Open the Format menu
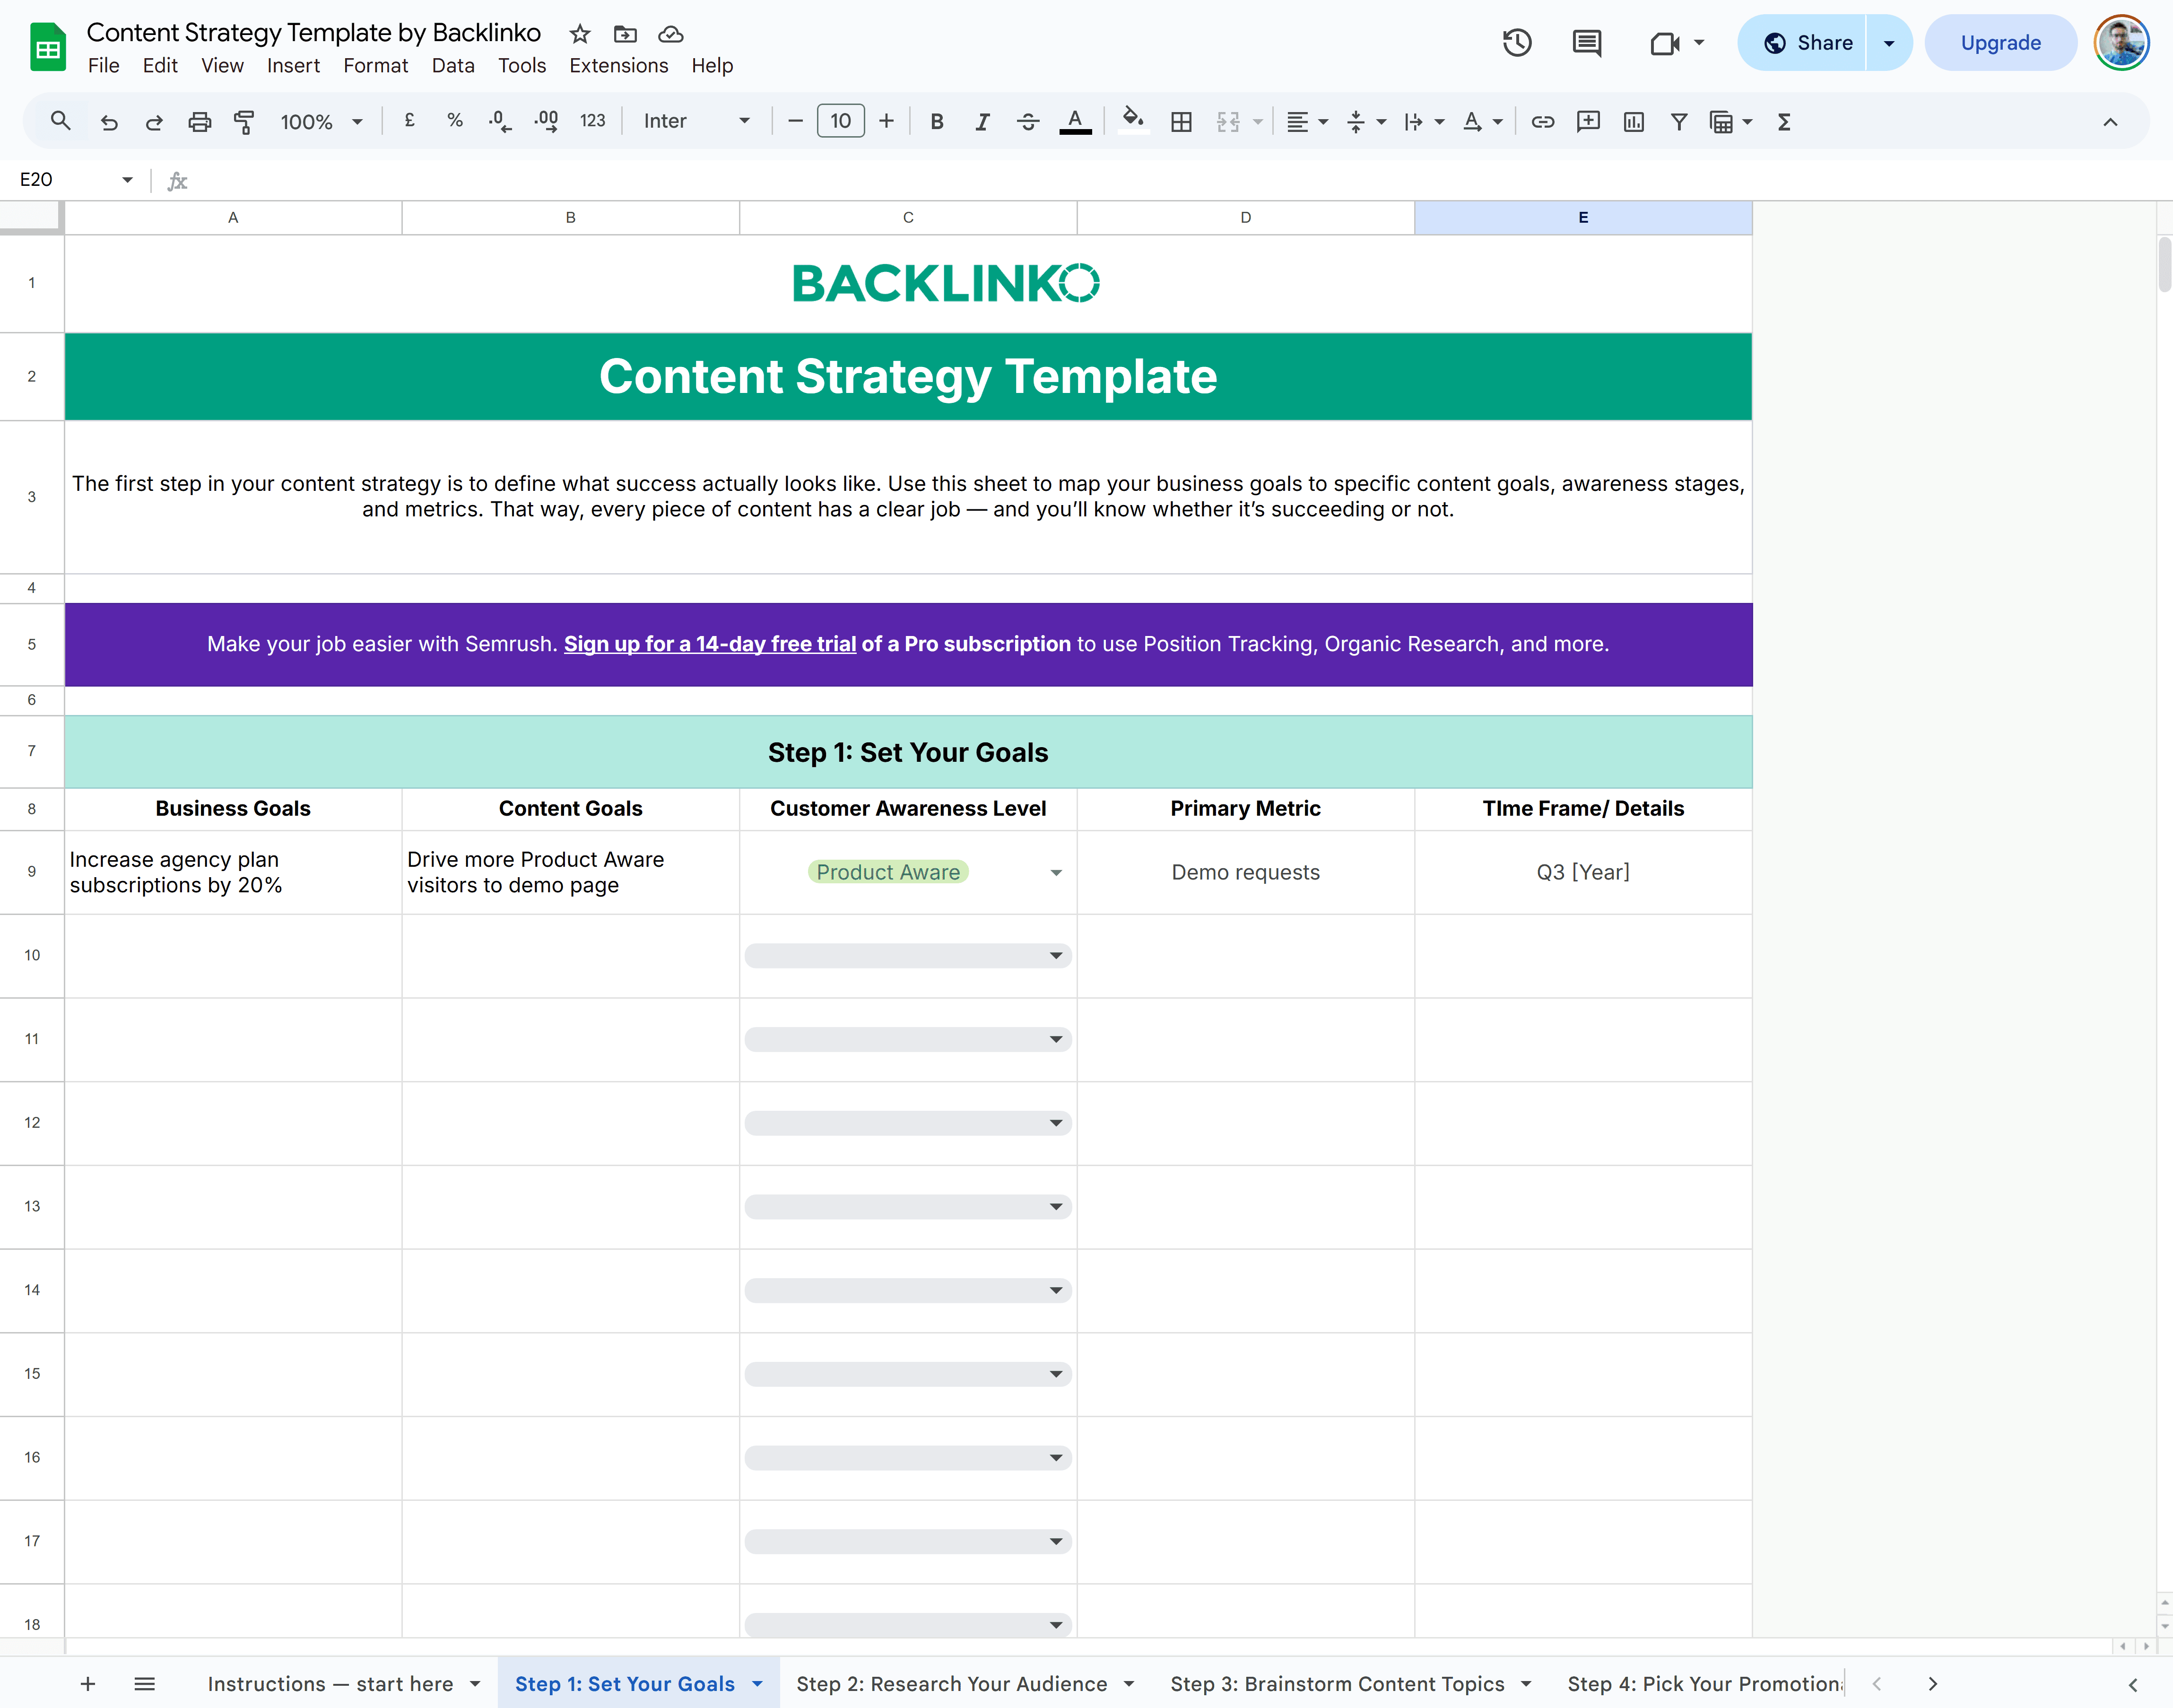This screenshot has height=1708, width=2173. click(375, 66)
